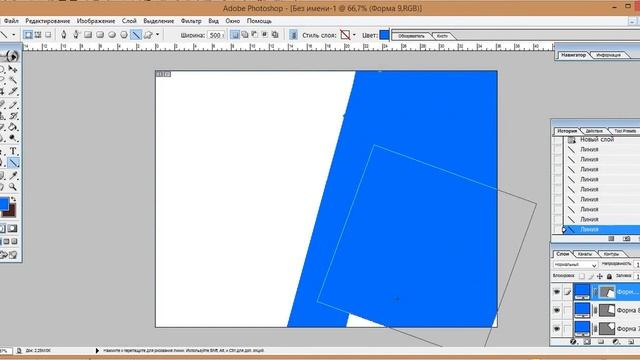This screenshot has width=640, height=360.
Task: Hide the Форма 8 layer
Action: pyautogui.click(x=557, y=310)
